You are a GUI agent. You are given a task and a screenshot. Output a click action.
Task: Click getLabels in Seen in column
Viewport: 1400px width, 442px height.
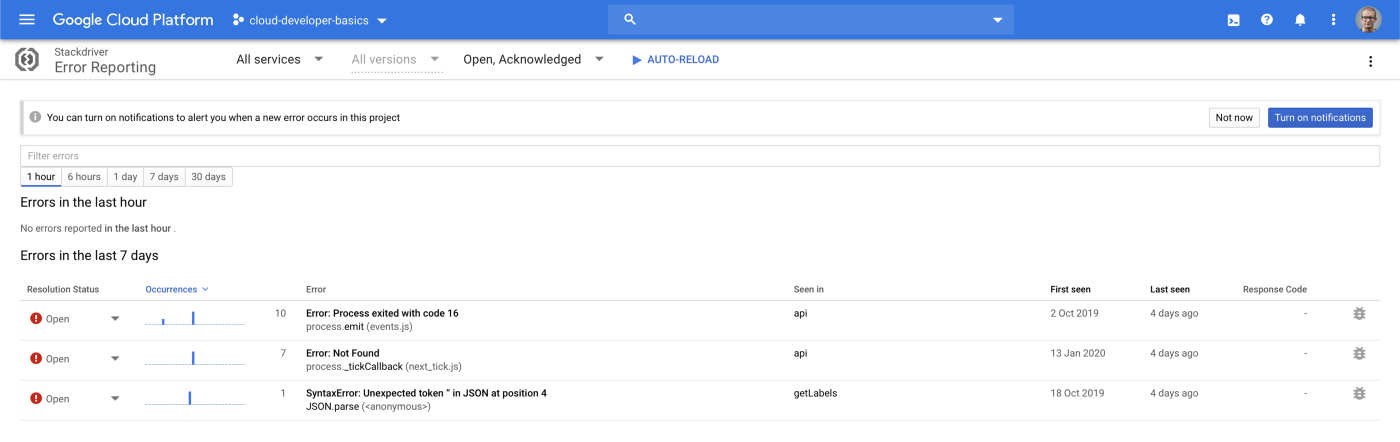pos(815,393)
